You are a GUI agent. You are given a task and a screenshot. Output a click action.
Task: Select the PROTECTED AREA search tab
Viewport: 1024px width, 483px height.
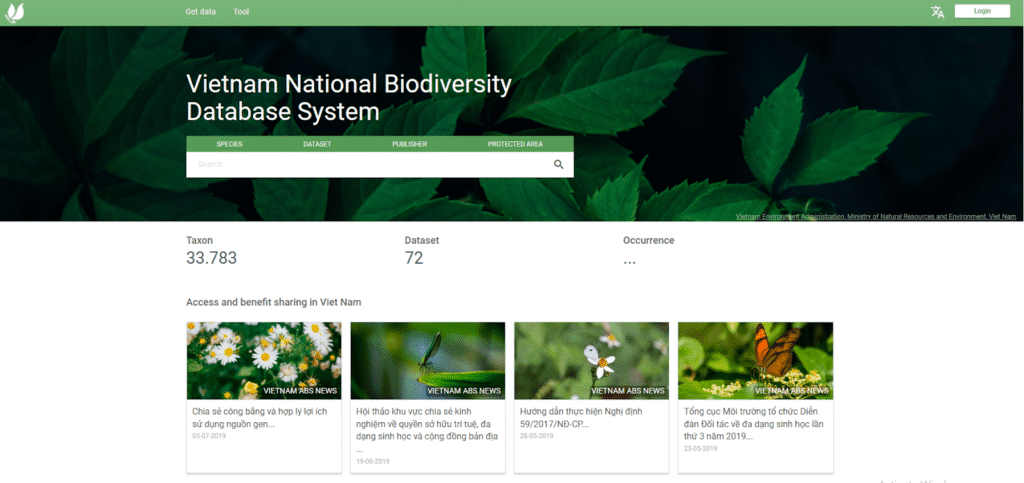515,144
